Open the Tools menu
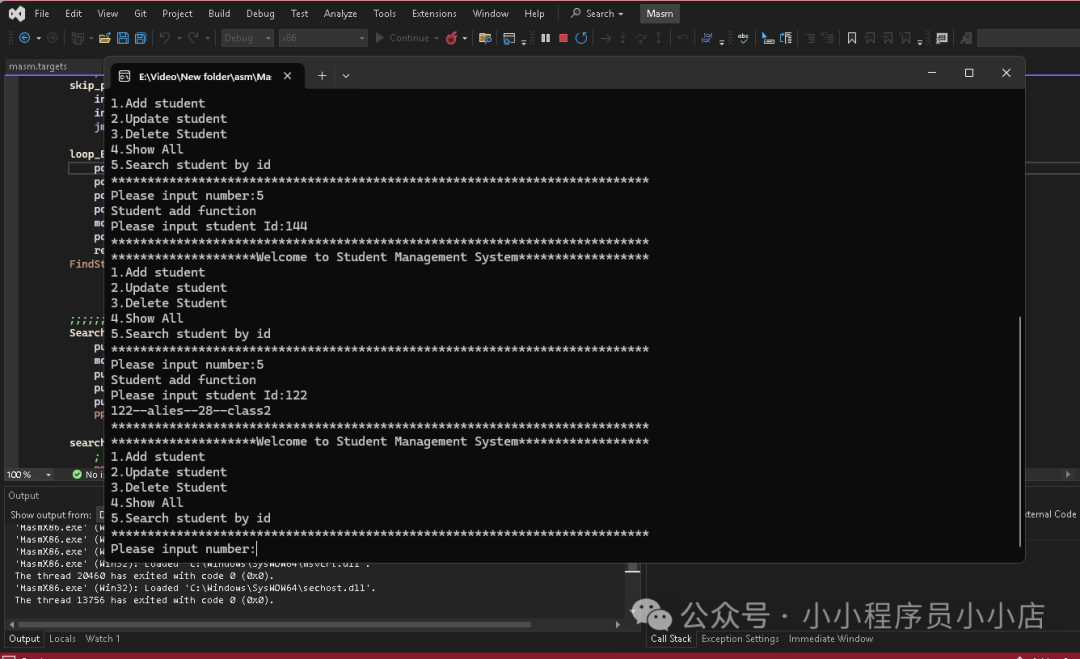Screen dimensions: 1080x659 (x=384, y=13)
